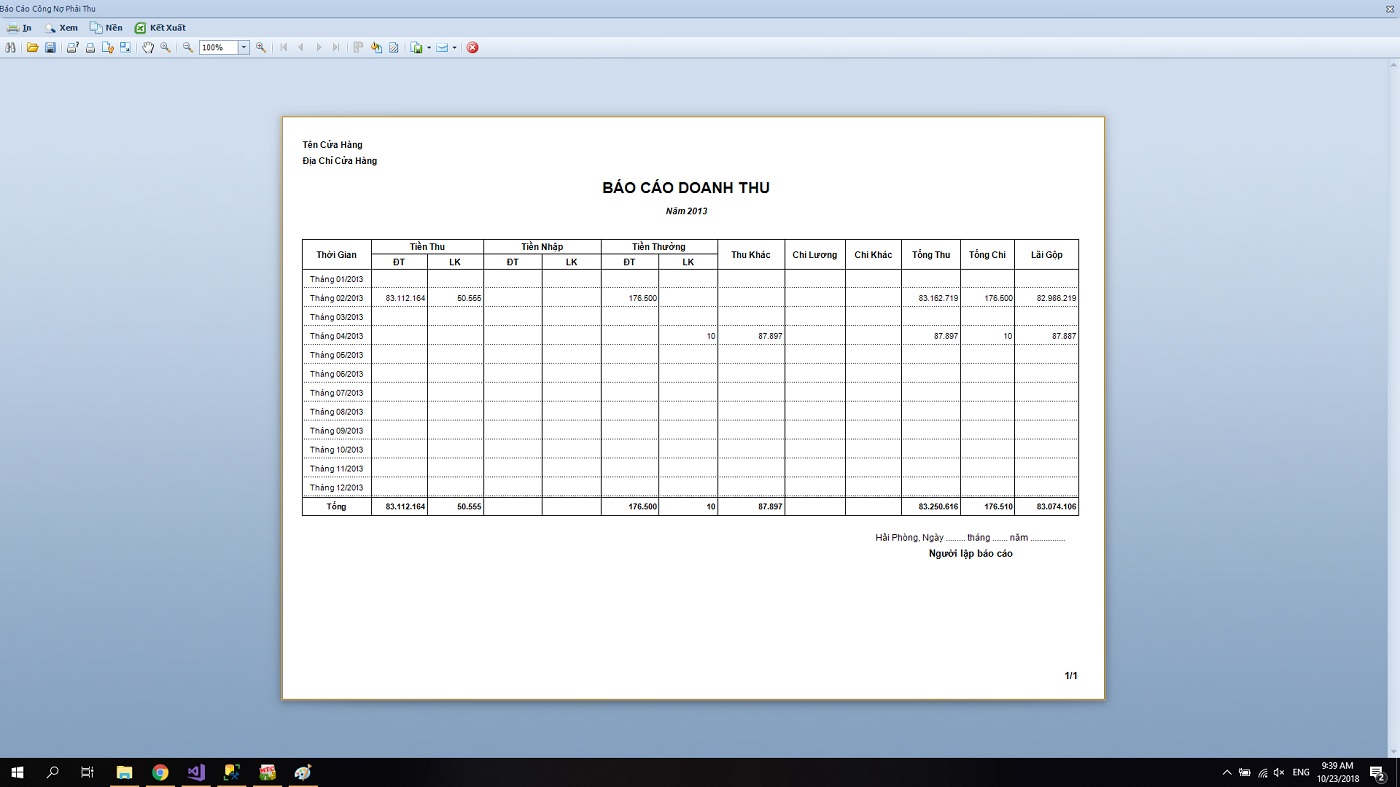Click the zoom in magnifier icon

[x=261, y=47]
